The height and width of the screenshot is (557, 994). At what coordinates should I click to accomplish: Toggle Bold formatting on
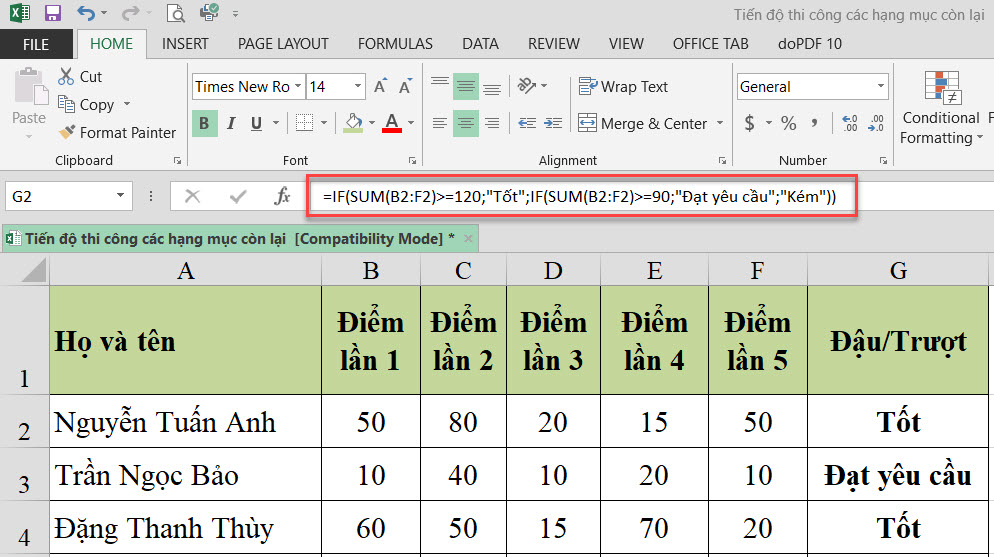click(x=204, y=124)
